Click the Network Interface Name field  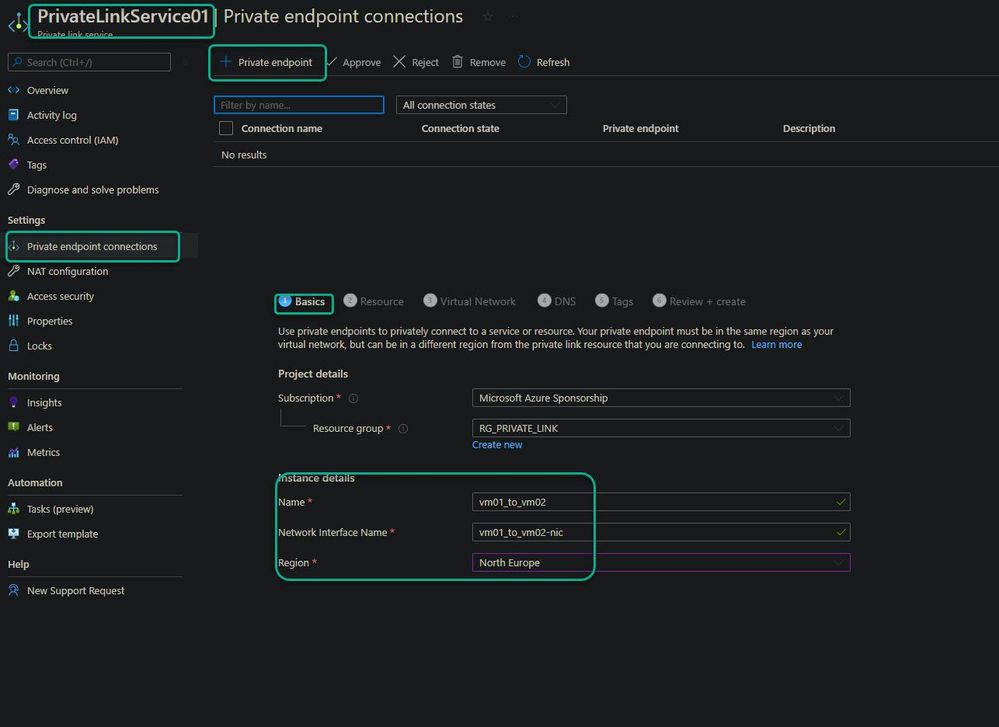tap(661, 532)
